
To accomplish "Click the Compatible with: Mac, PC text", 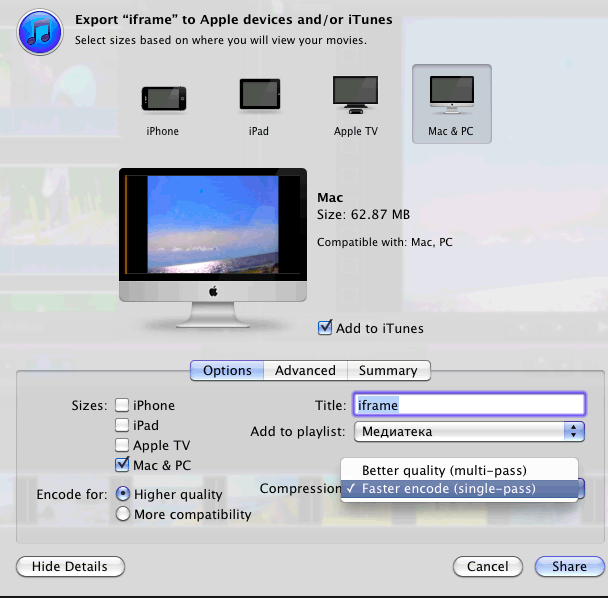I will tap(385, 242).
